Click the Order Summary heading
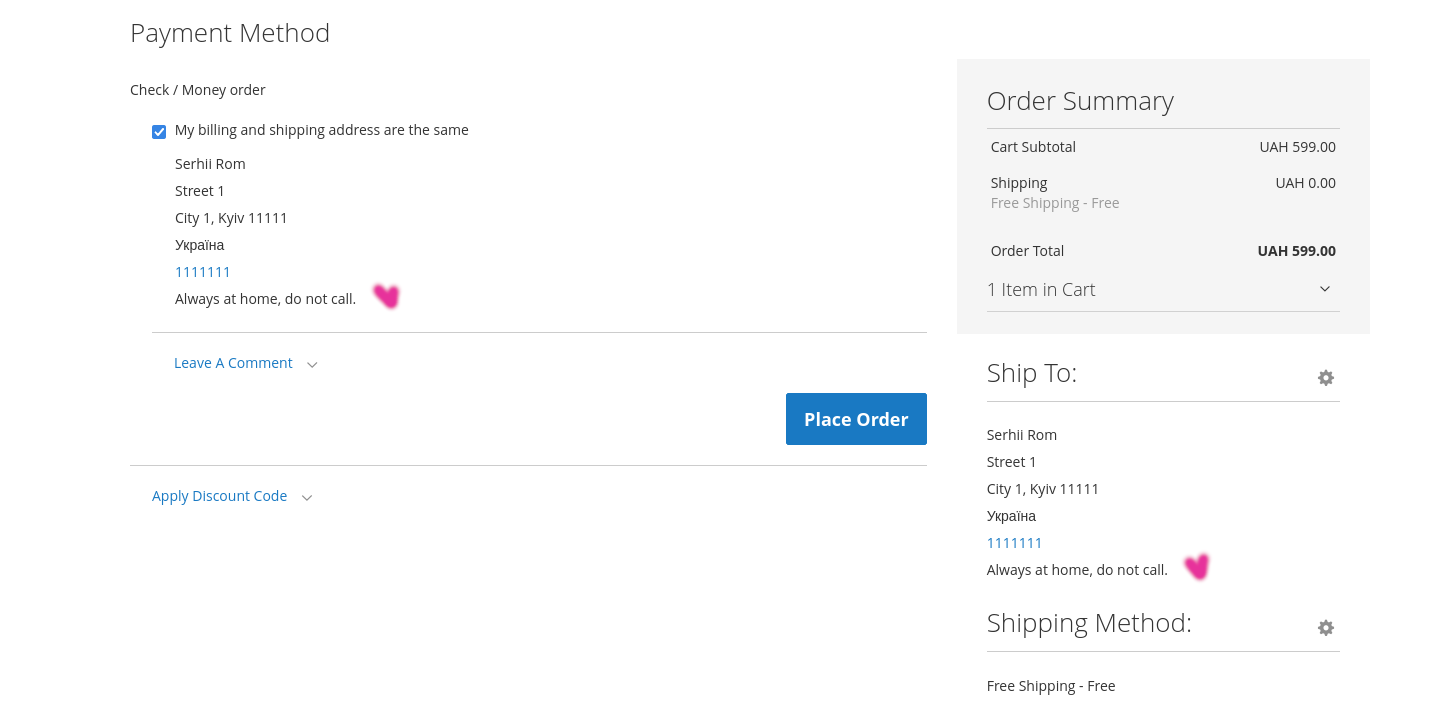 1080,101
